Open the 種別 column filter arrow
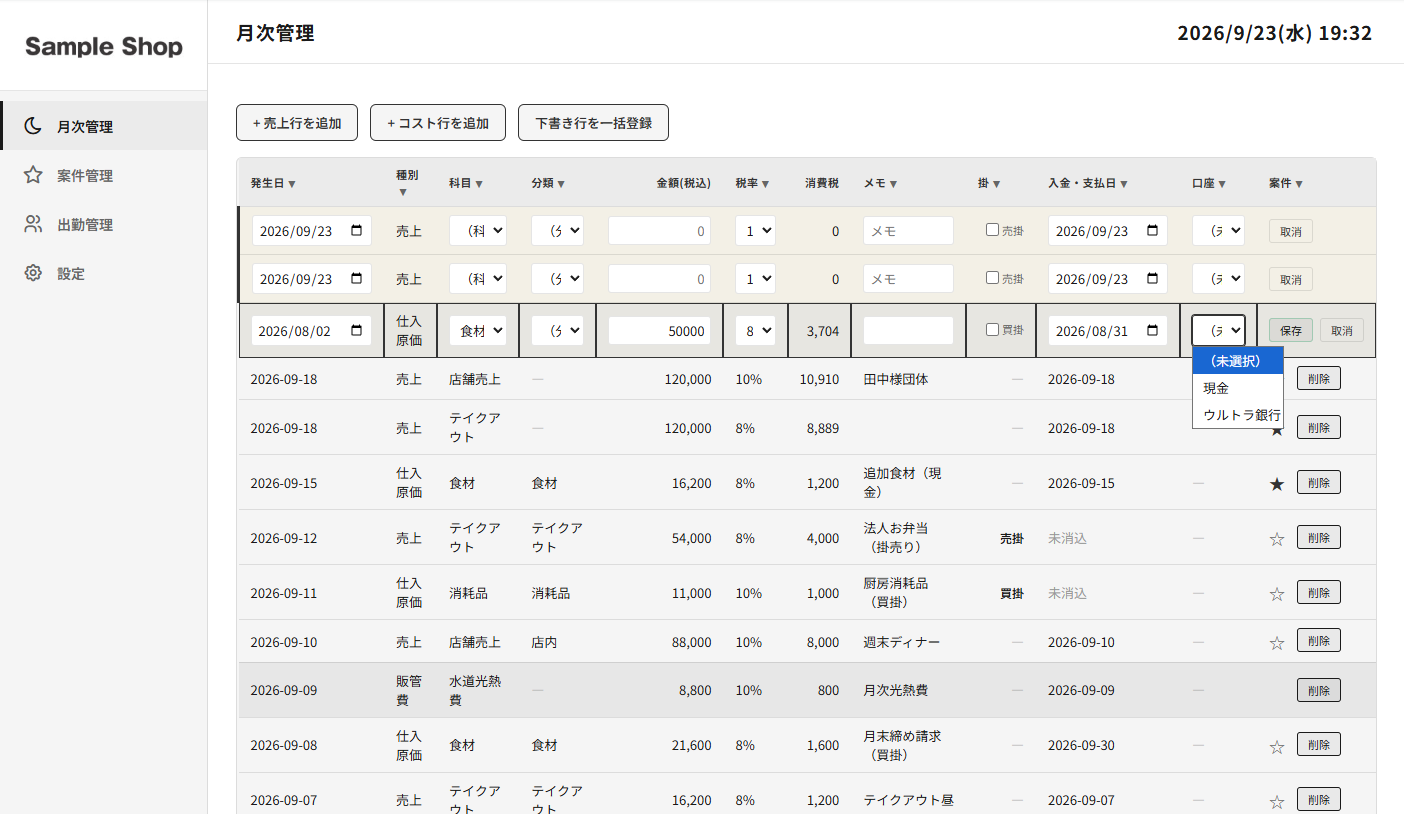The height and width of the screenshot is (814, 1404). 403,192
